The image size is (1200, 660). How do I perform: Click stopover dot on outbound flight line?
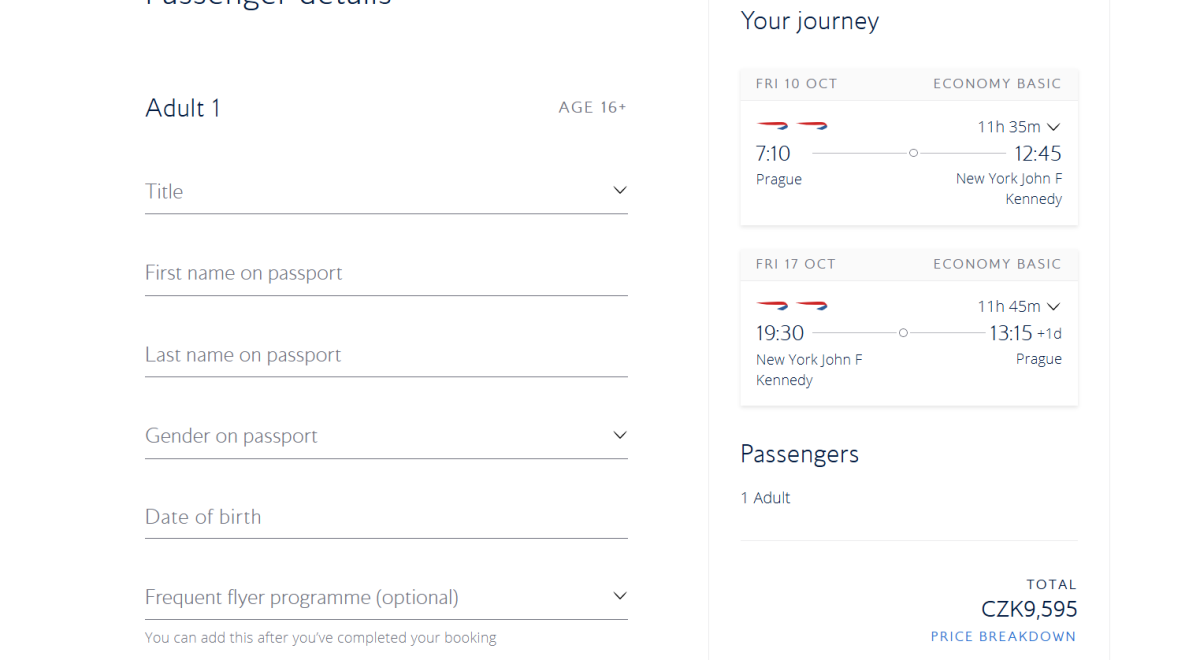pos(913,153)
